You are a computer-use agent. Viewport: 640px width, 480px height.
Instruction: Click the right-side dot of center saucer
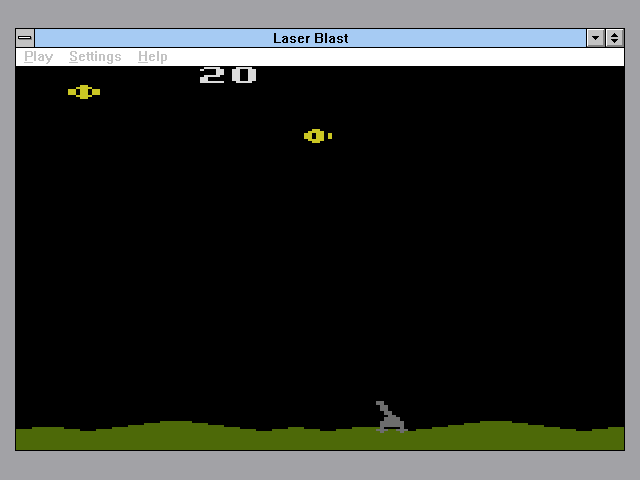[x=330, y=136]
